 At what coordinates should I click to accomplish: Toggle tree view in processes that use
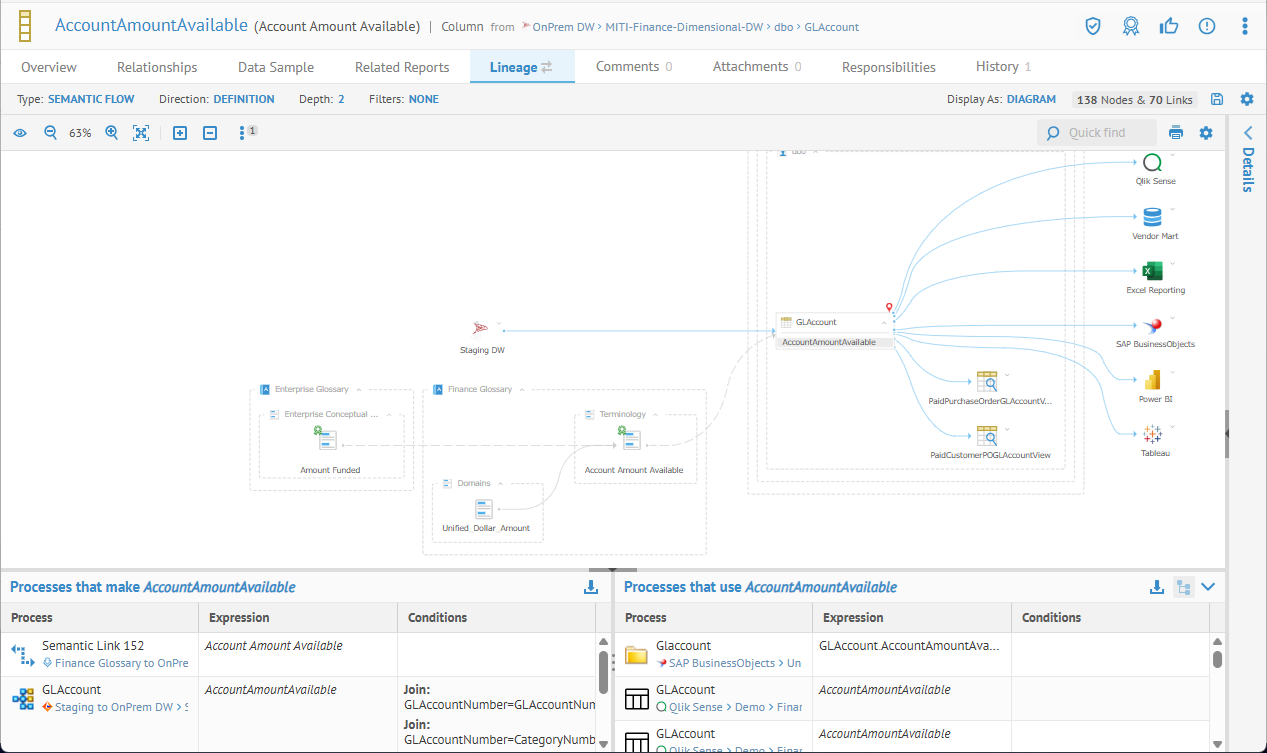pyautogui.click(x=1183, y=587)
